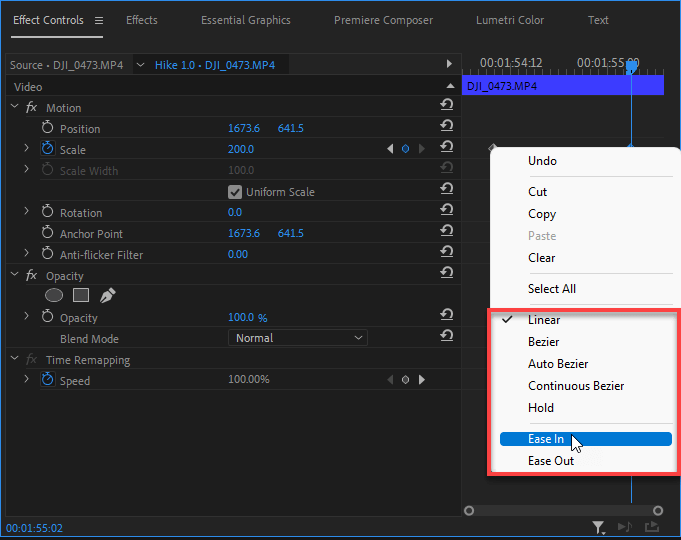Open the Blend Mode Normal dropdown
Screen dimensions: 681x540
298,338
